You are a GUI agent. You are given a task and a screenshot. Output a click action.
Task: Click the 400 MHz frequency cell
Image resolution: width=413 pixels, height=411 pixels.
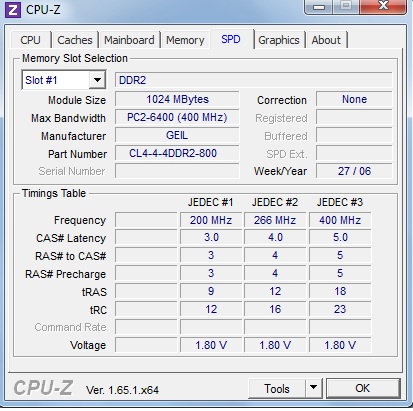[340, 220]
